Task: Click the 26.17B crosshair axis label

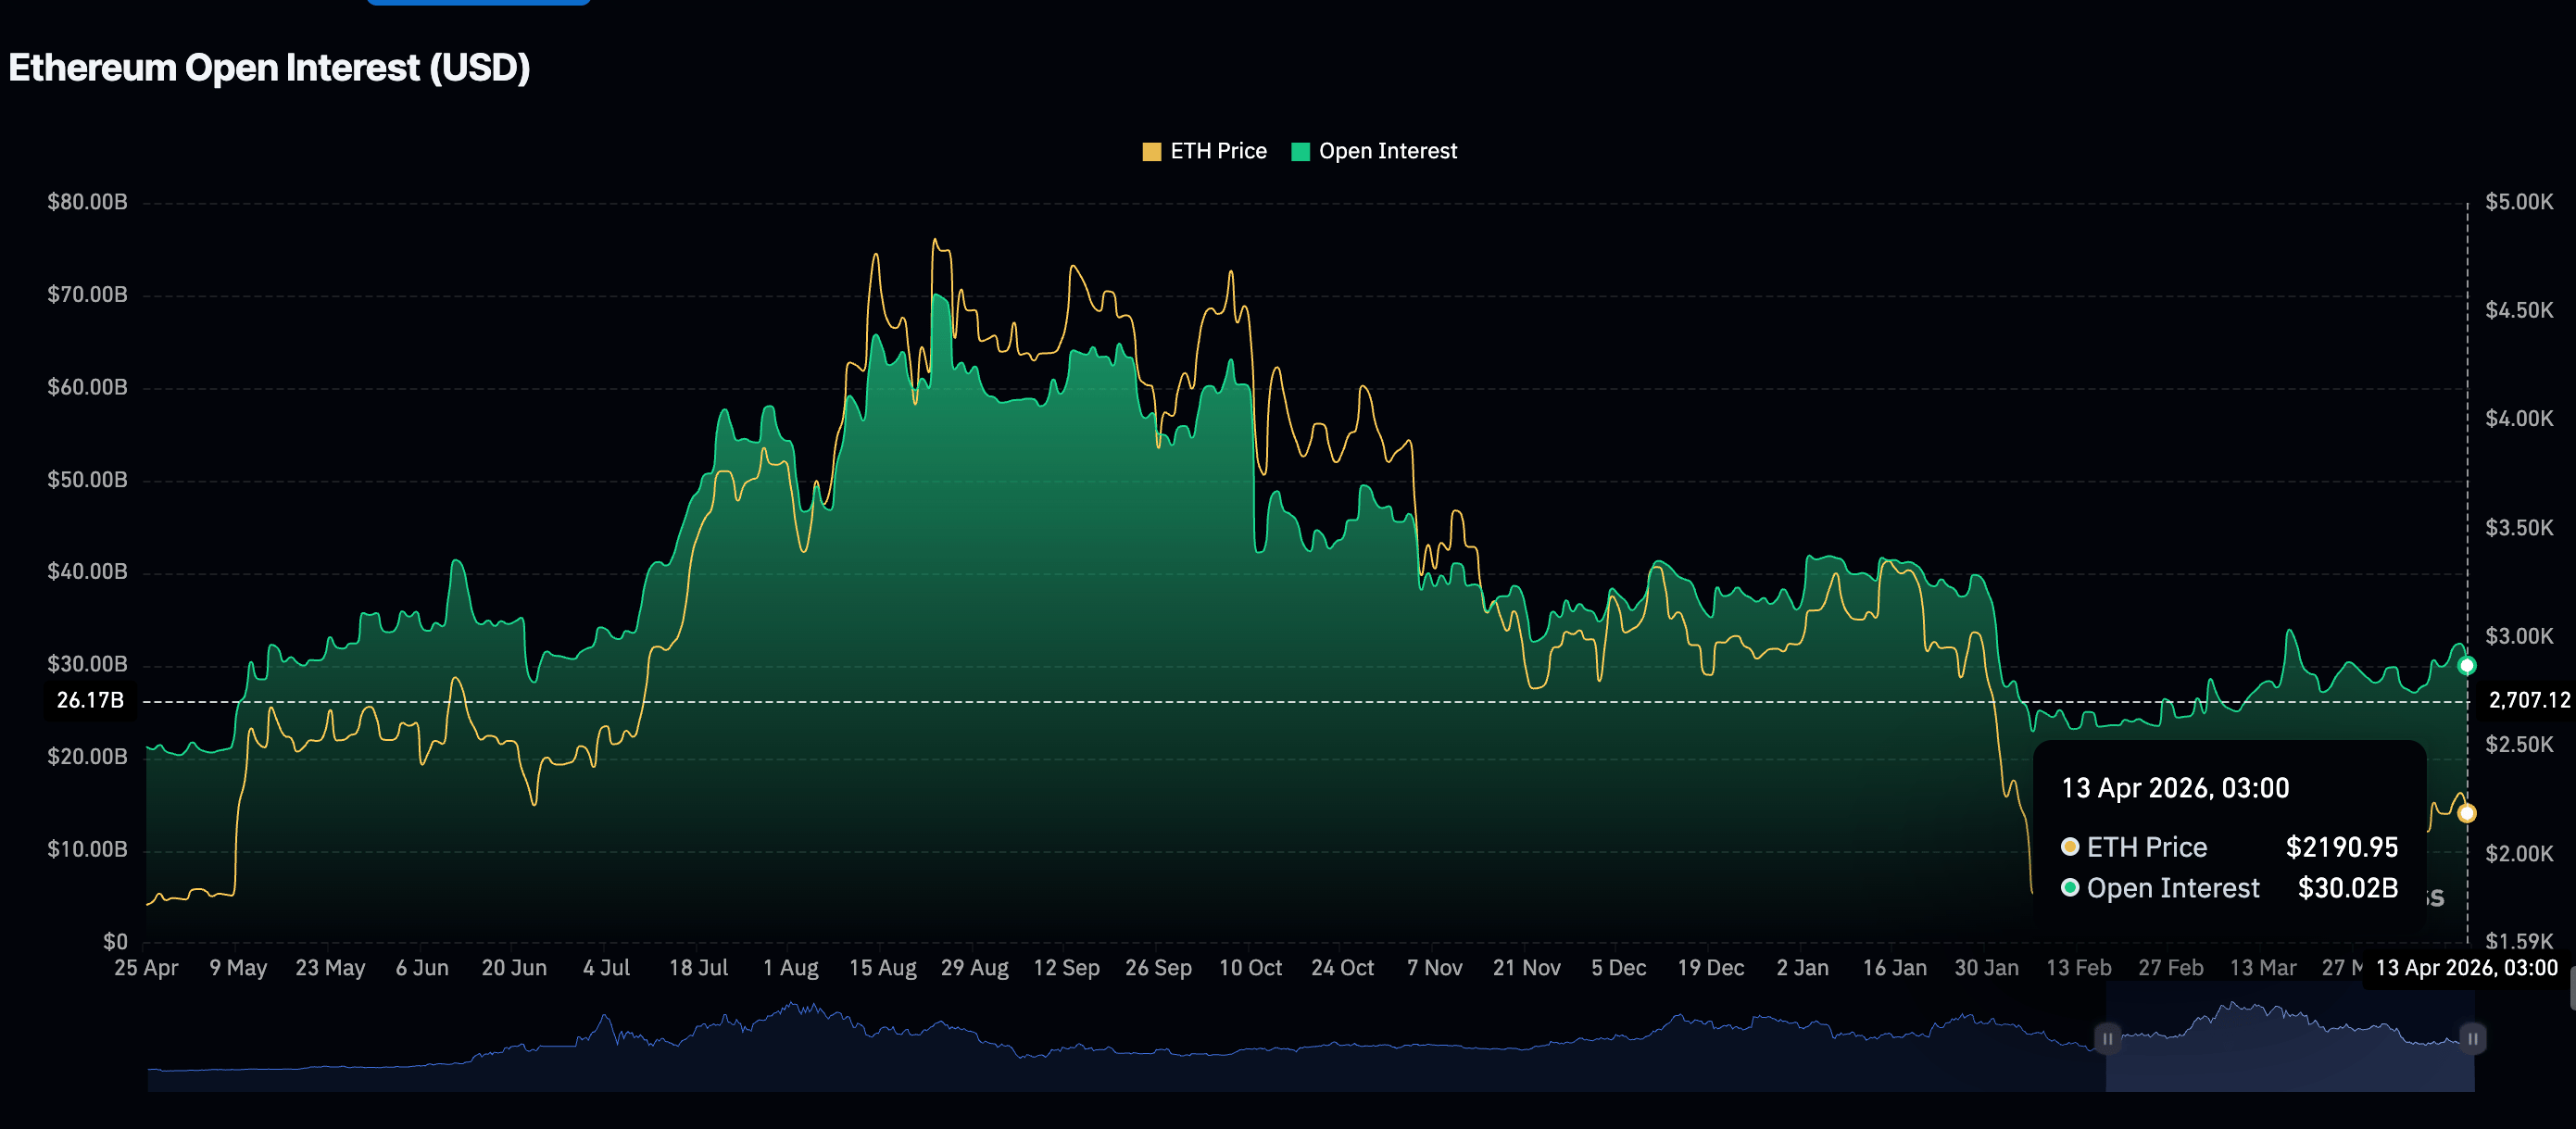Action: (90, 700)
